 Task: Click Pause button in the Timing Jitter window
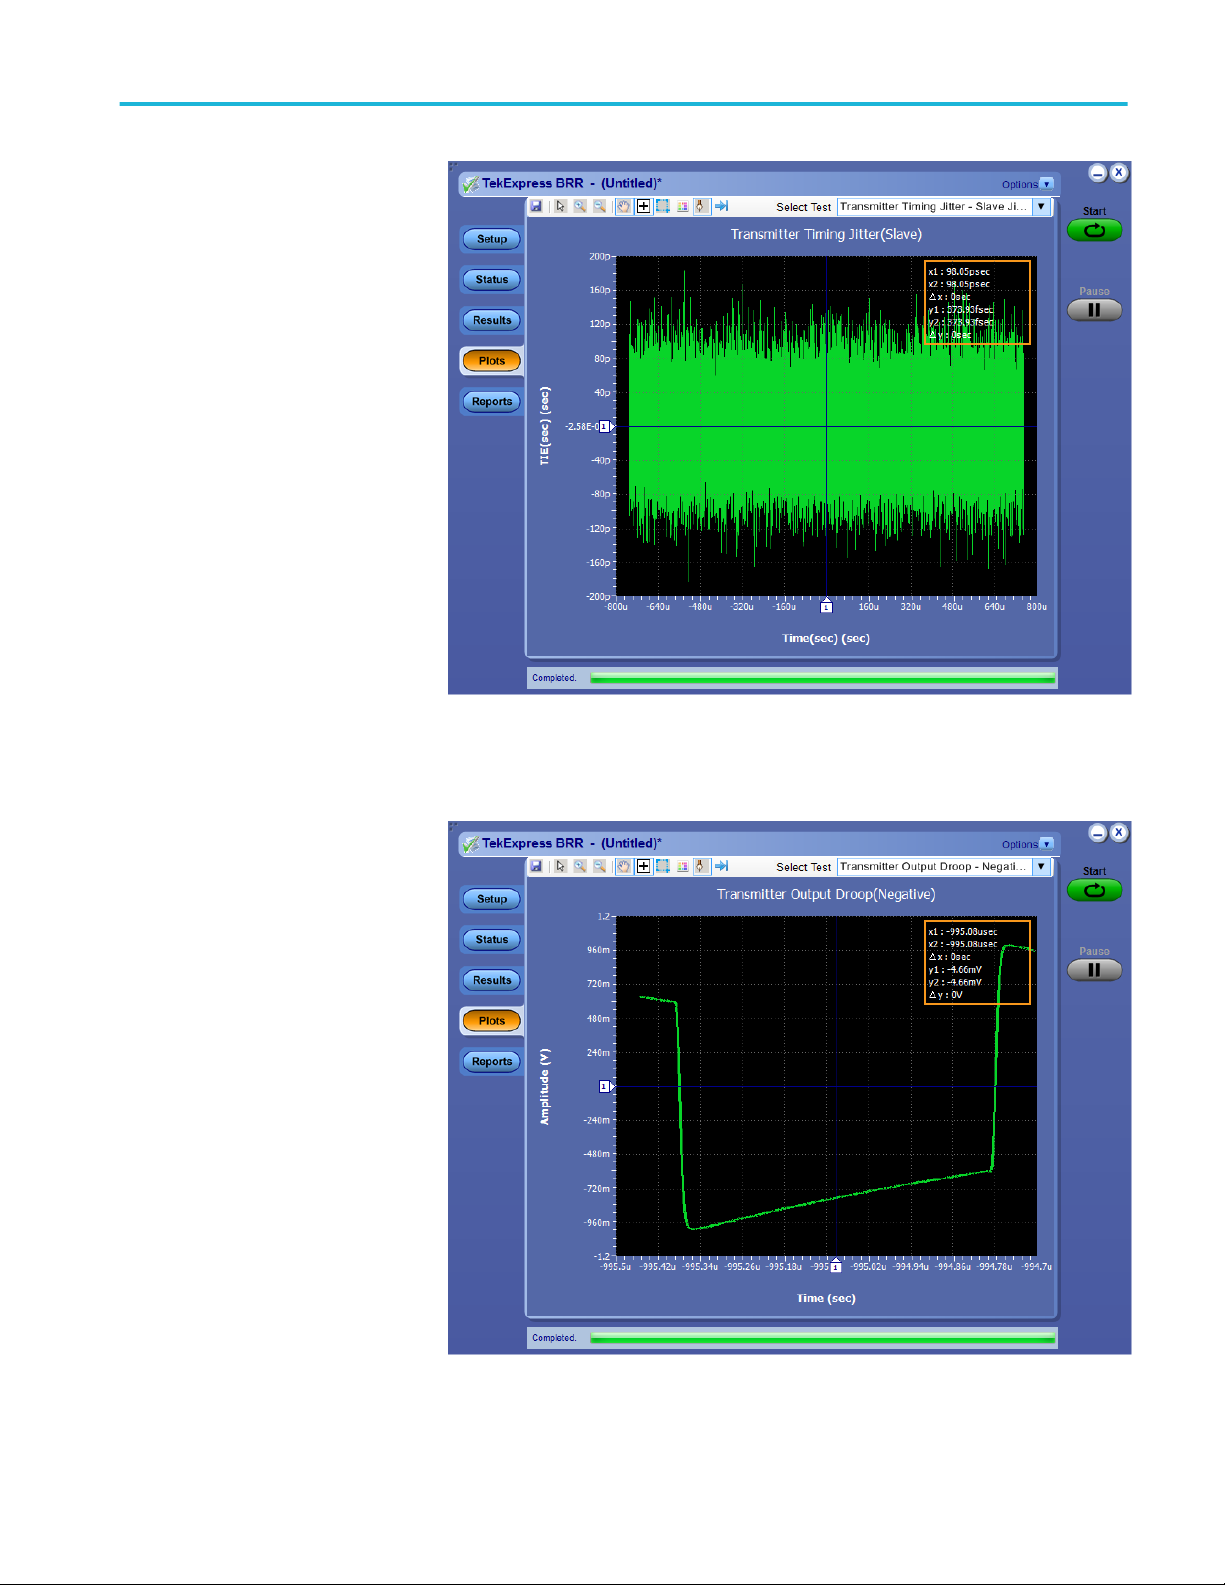point(1094,310)
